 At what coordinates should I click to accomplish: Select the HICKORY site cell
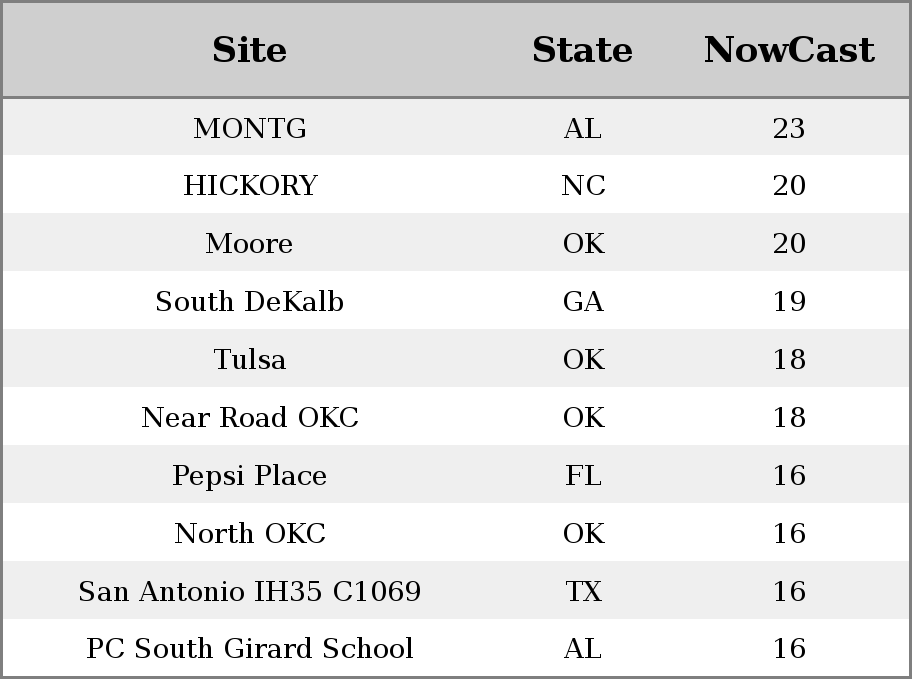250,186
